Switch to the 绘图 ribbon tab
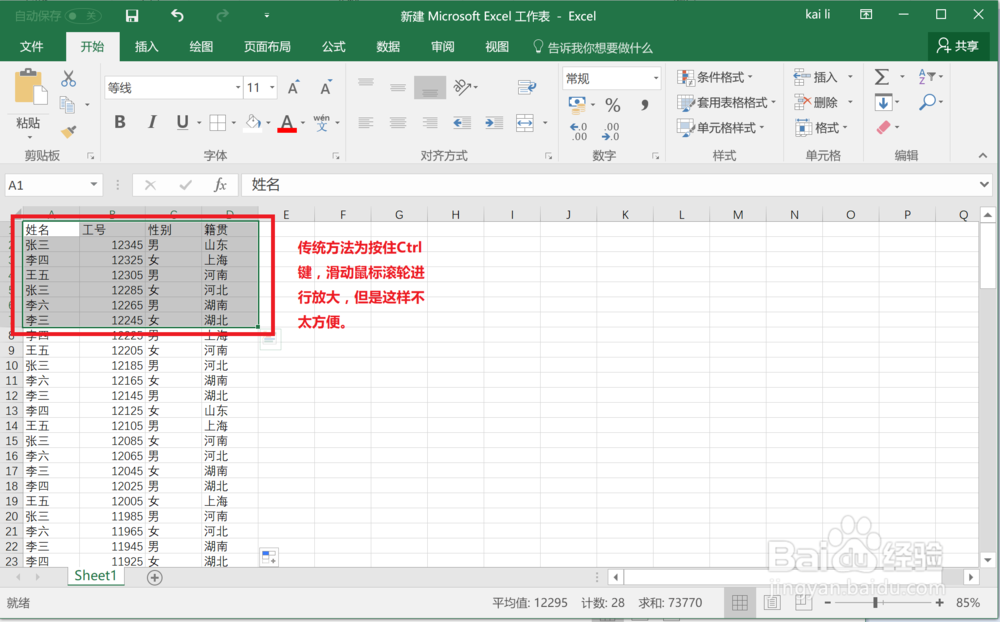Screen dimensions: 1000x622 [x=201, y=47]
